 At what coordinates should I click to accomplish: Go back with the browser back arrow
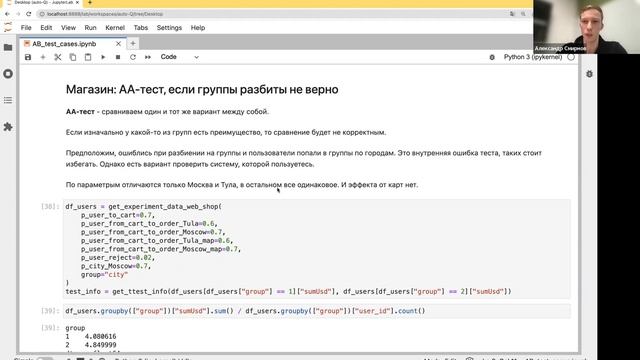7,14
